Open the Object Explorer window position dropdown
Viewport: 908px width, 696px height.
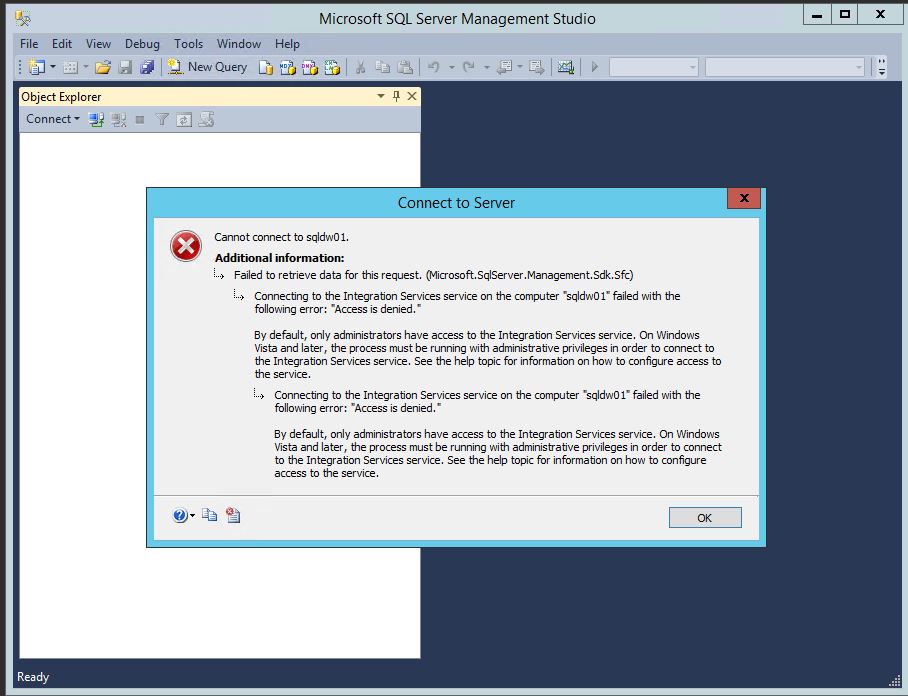381,96
